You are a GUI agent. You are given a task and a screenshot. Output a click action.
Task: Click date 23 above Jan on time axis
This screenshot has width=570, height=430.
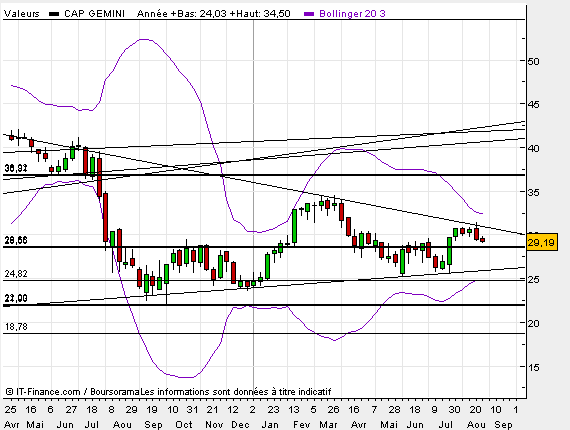coord(273,410)
